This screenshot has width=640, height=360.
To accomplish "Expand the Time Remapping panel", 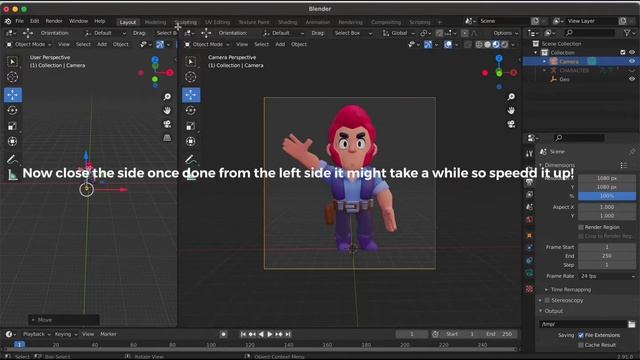I will click(571, 290).
